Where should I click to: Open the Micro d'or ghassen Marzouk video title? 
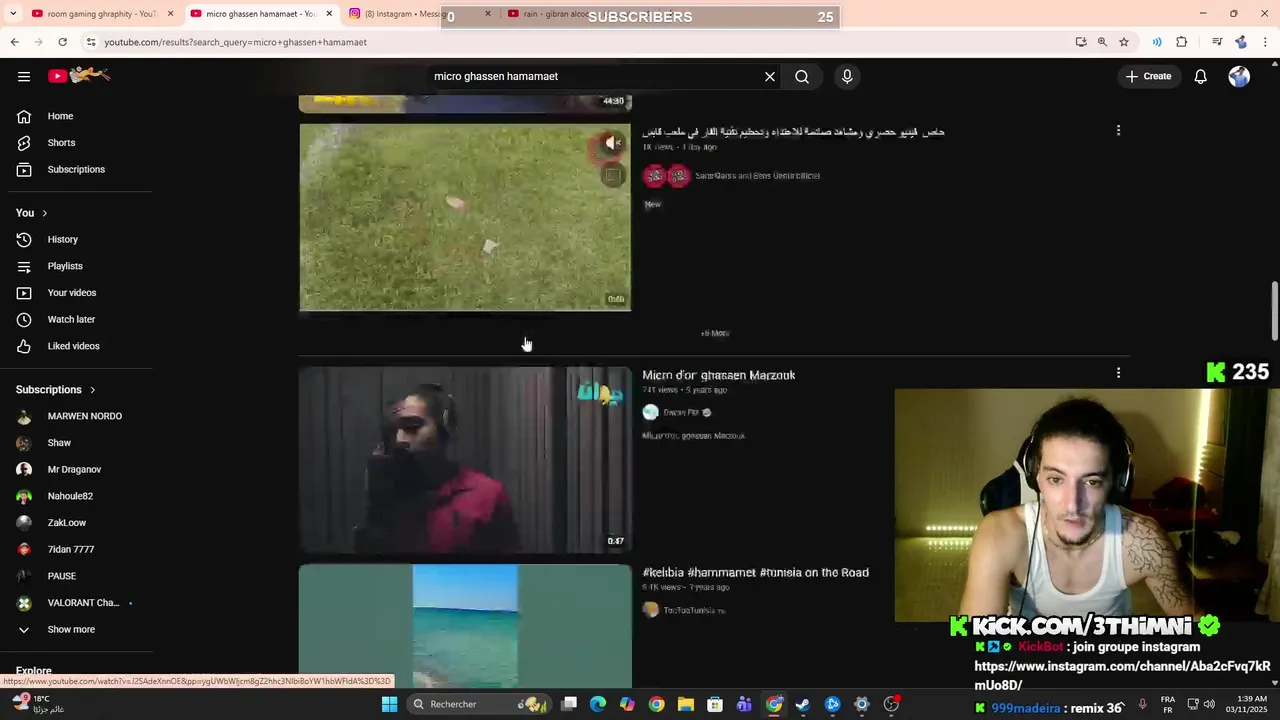point(719,375)
